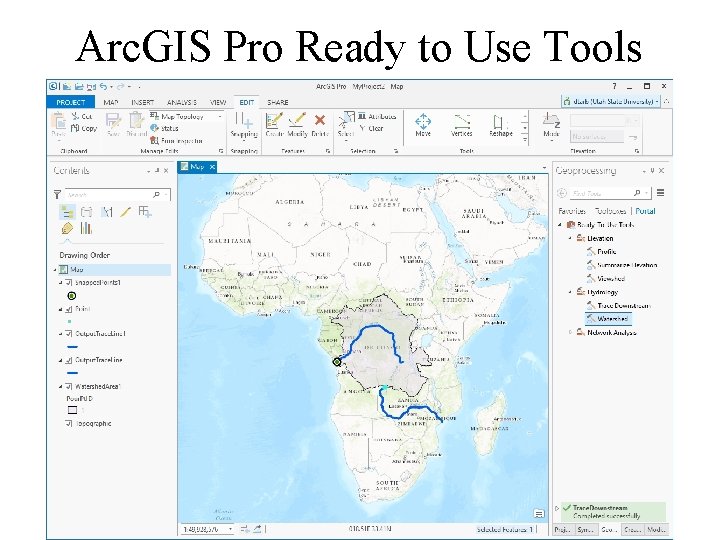Click the Contents filter funnel icon
The image size is (720, 540).
[57, 195]
